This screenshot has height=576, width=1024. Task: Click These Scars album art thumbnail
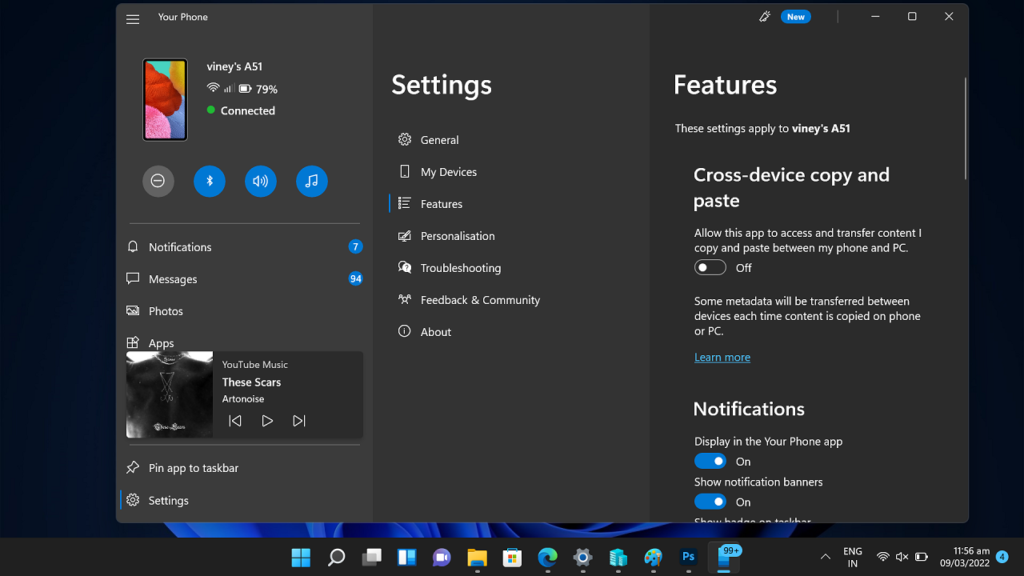[169, 394]
